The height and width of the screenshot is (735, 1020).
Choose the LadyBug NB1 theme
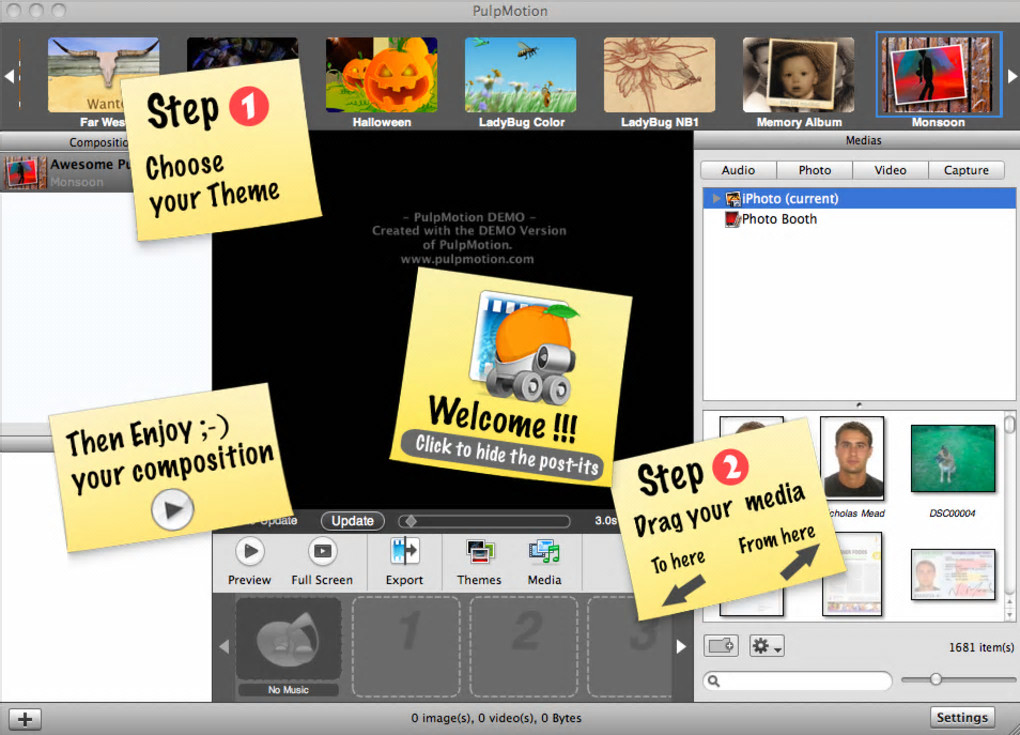tap(659, 74)
